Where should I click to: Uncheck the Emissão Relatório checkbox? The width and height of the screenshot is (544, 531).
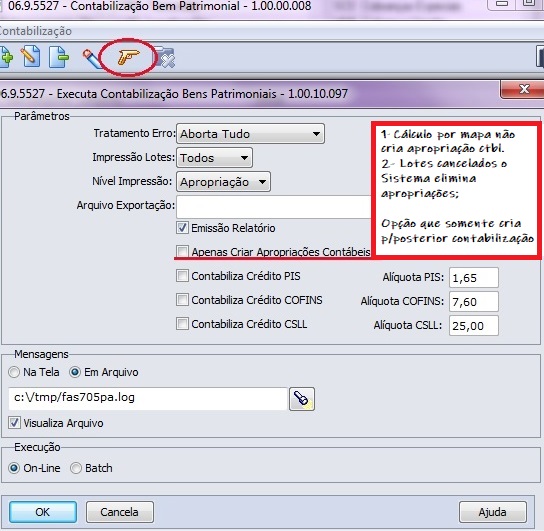182,228
